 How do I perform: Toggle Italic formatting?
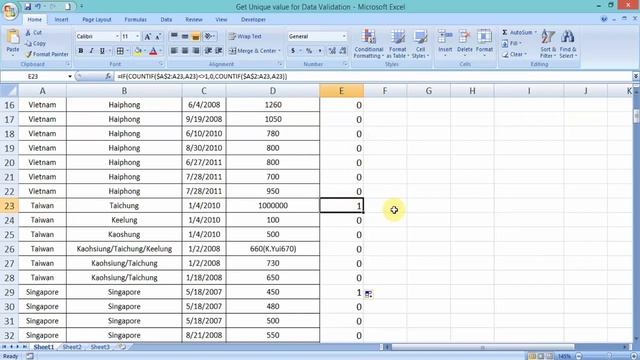pyautogui.click(x=91, y=51)
